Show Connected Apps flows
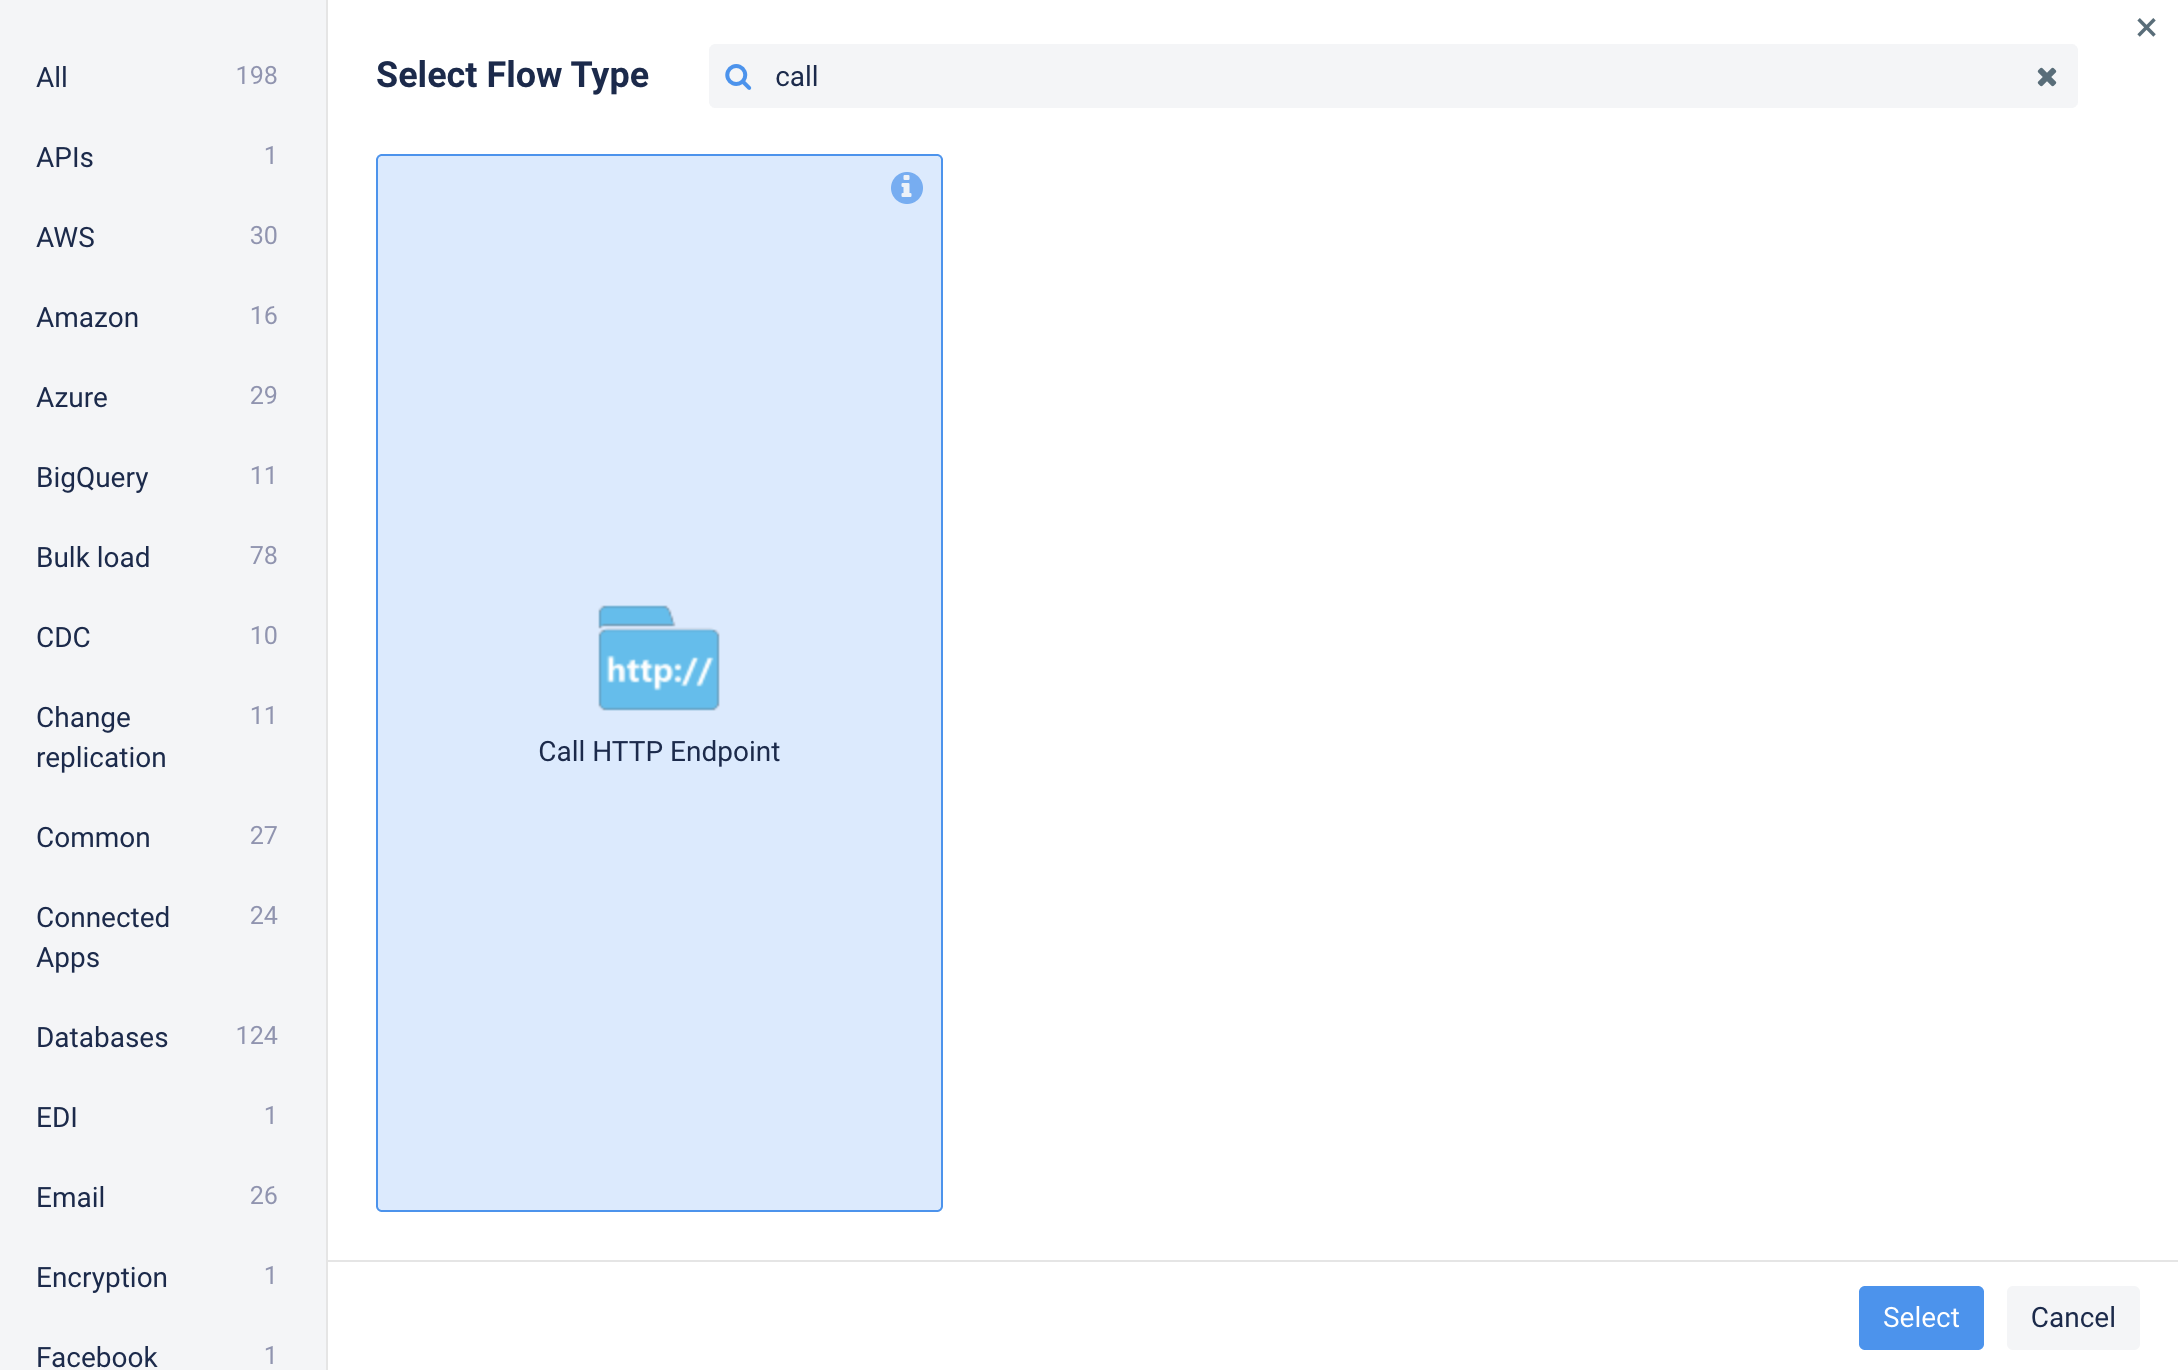 (x=102, y=937)
